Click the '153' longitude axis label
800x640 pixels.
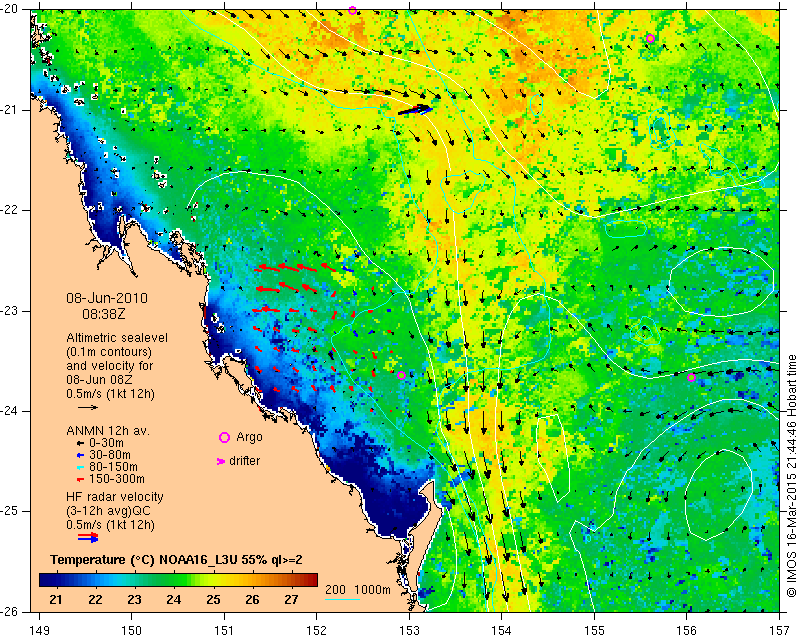coord(409,631)
